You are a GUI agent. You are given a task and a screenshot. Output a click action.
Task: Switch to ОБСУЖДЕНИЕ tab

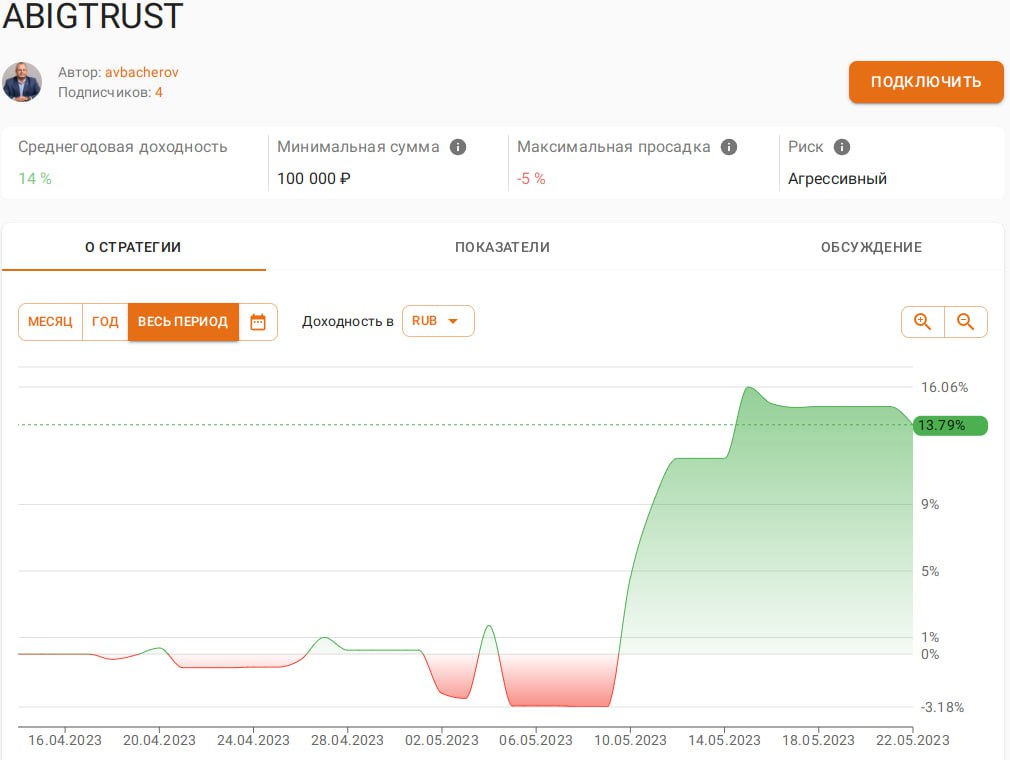pos(871,247)
